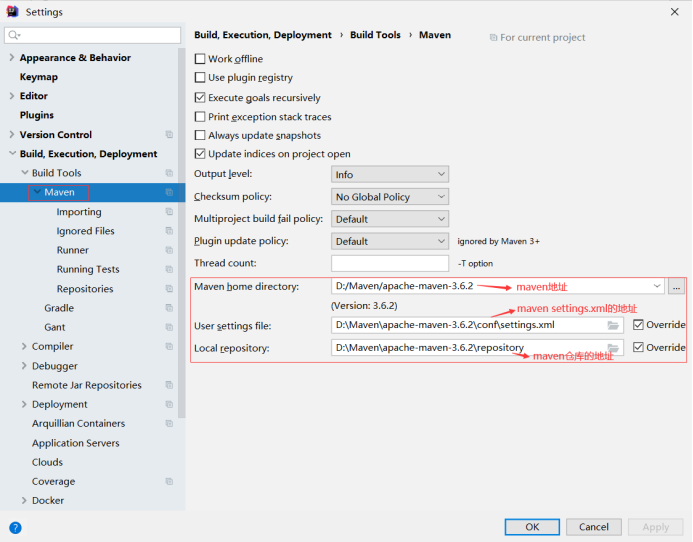Click project-level icon beside Build Tools
The image size is (693, 542).
169,173
